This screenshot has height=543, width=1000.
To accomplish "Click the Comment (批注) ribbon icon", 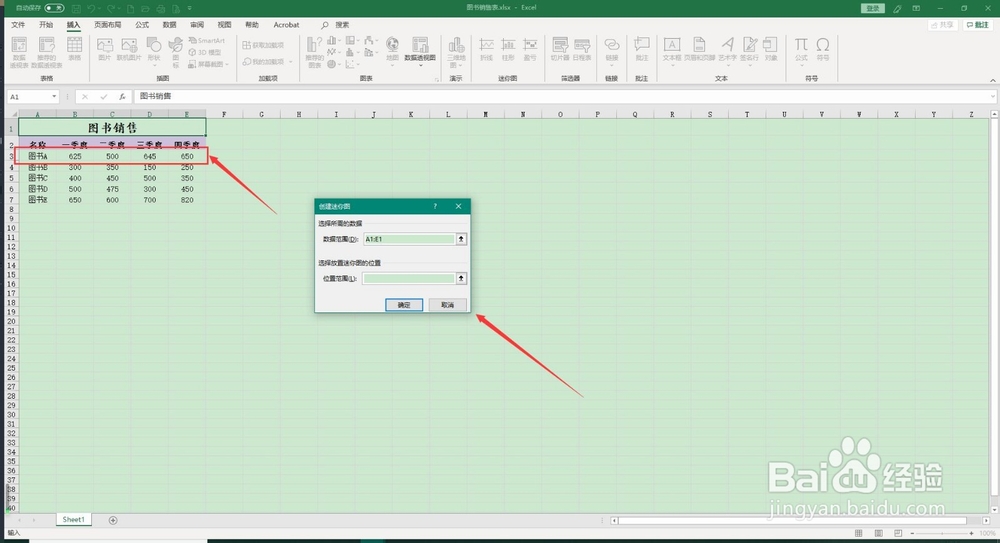I will tap(642, 49).
